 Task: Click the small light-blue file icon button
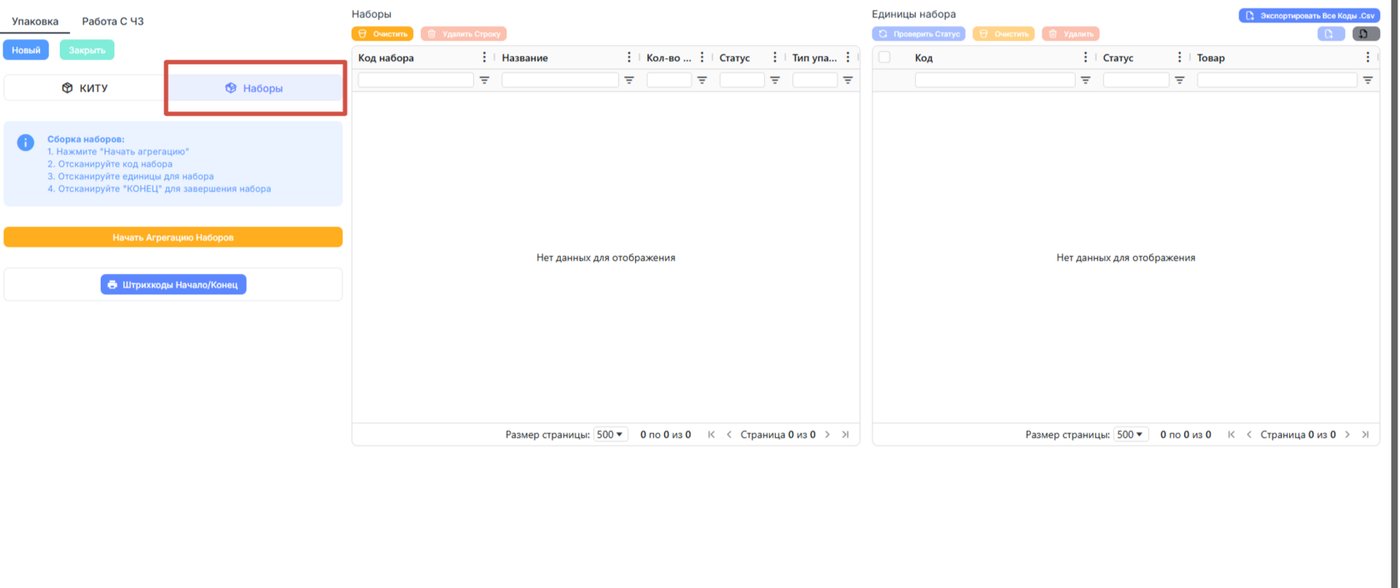point(1331,34)
